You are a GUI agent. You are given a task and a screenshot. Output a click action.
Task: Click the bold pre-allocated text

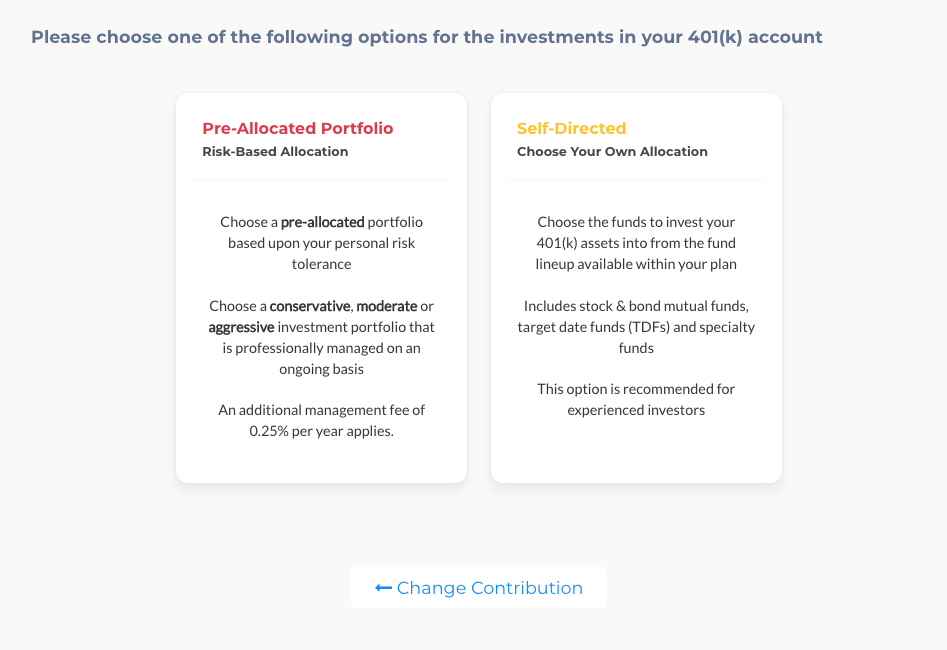tap(323, 222)
